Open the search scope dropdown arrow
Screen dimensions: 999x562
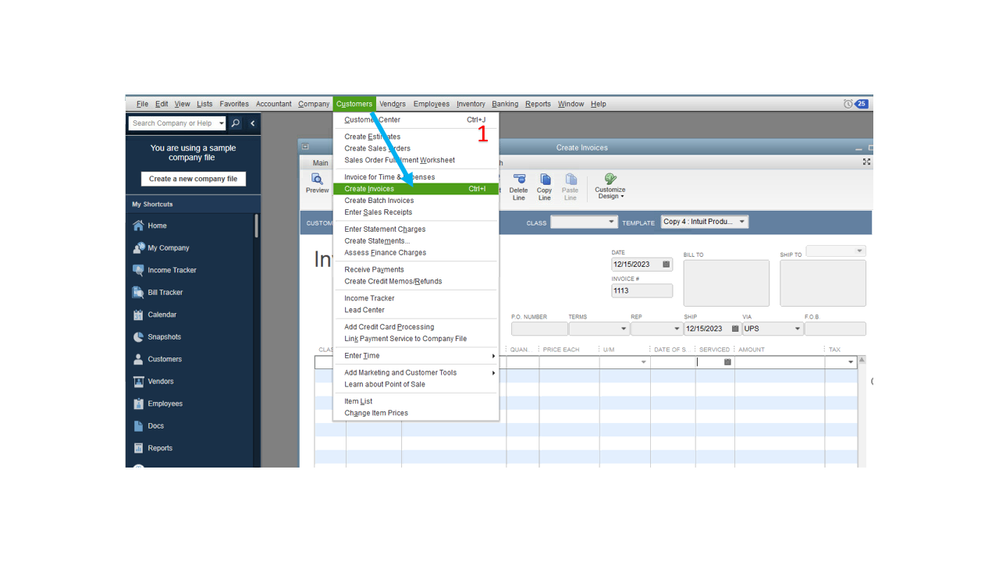coord(221,123)
